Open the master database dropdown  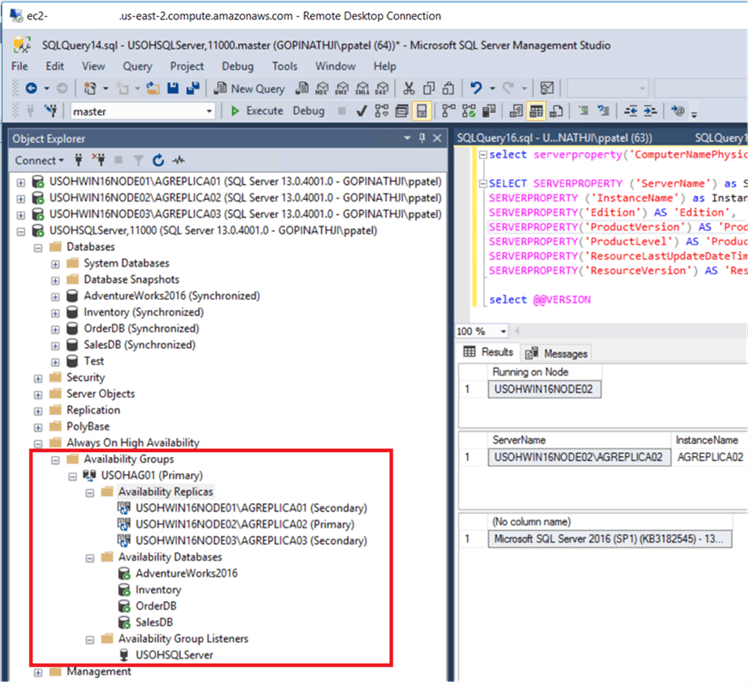208,111
